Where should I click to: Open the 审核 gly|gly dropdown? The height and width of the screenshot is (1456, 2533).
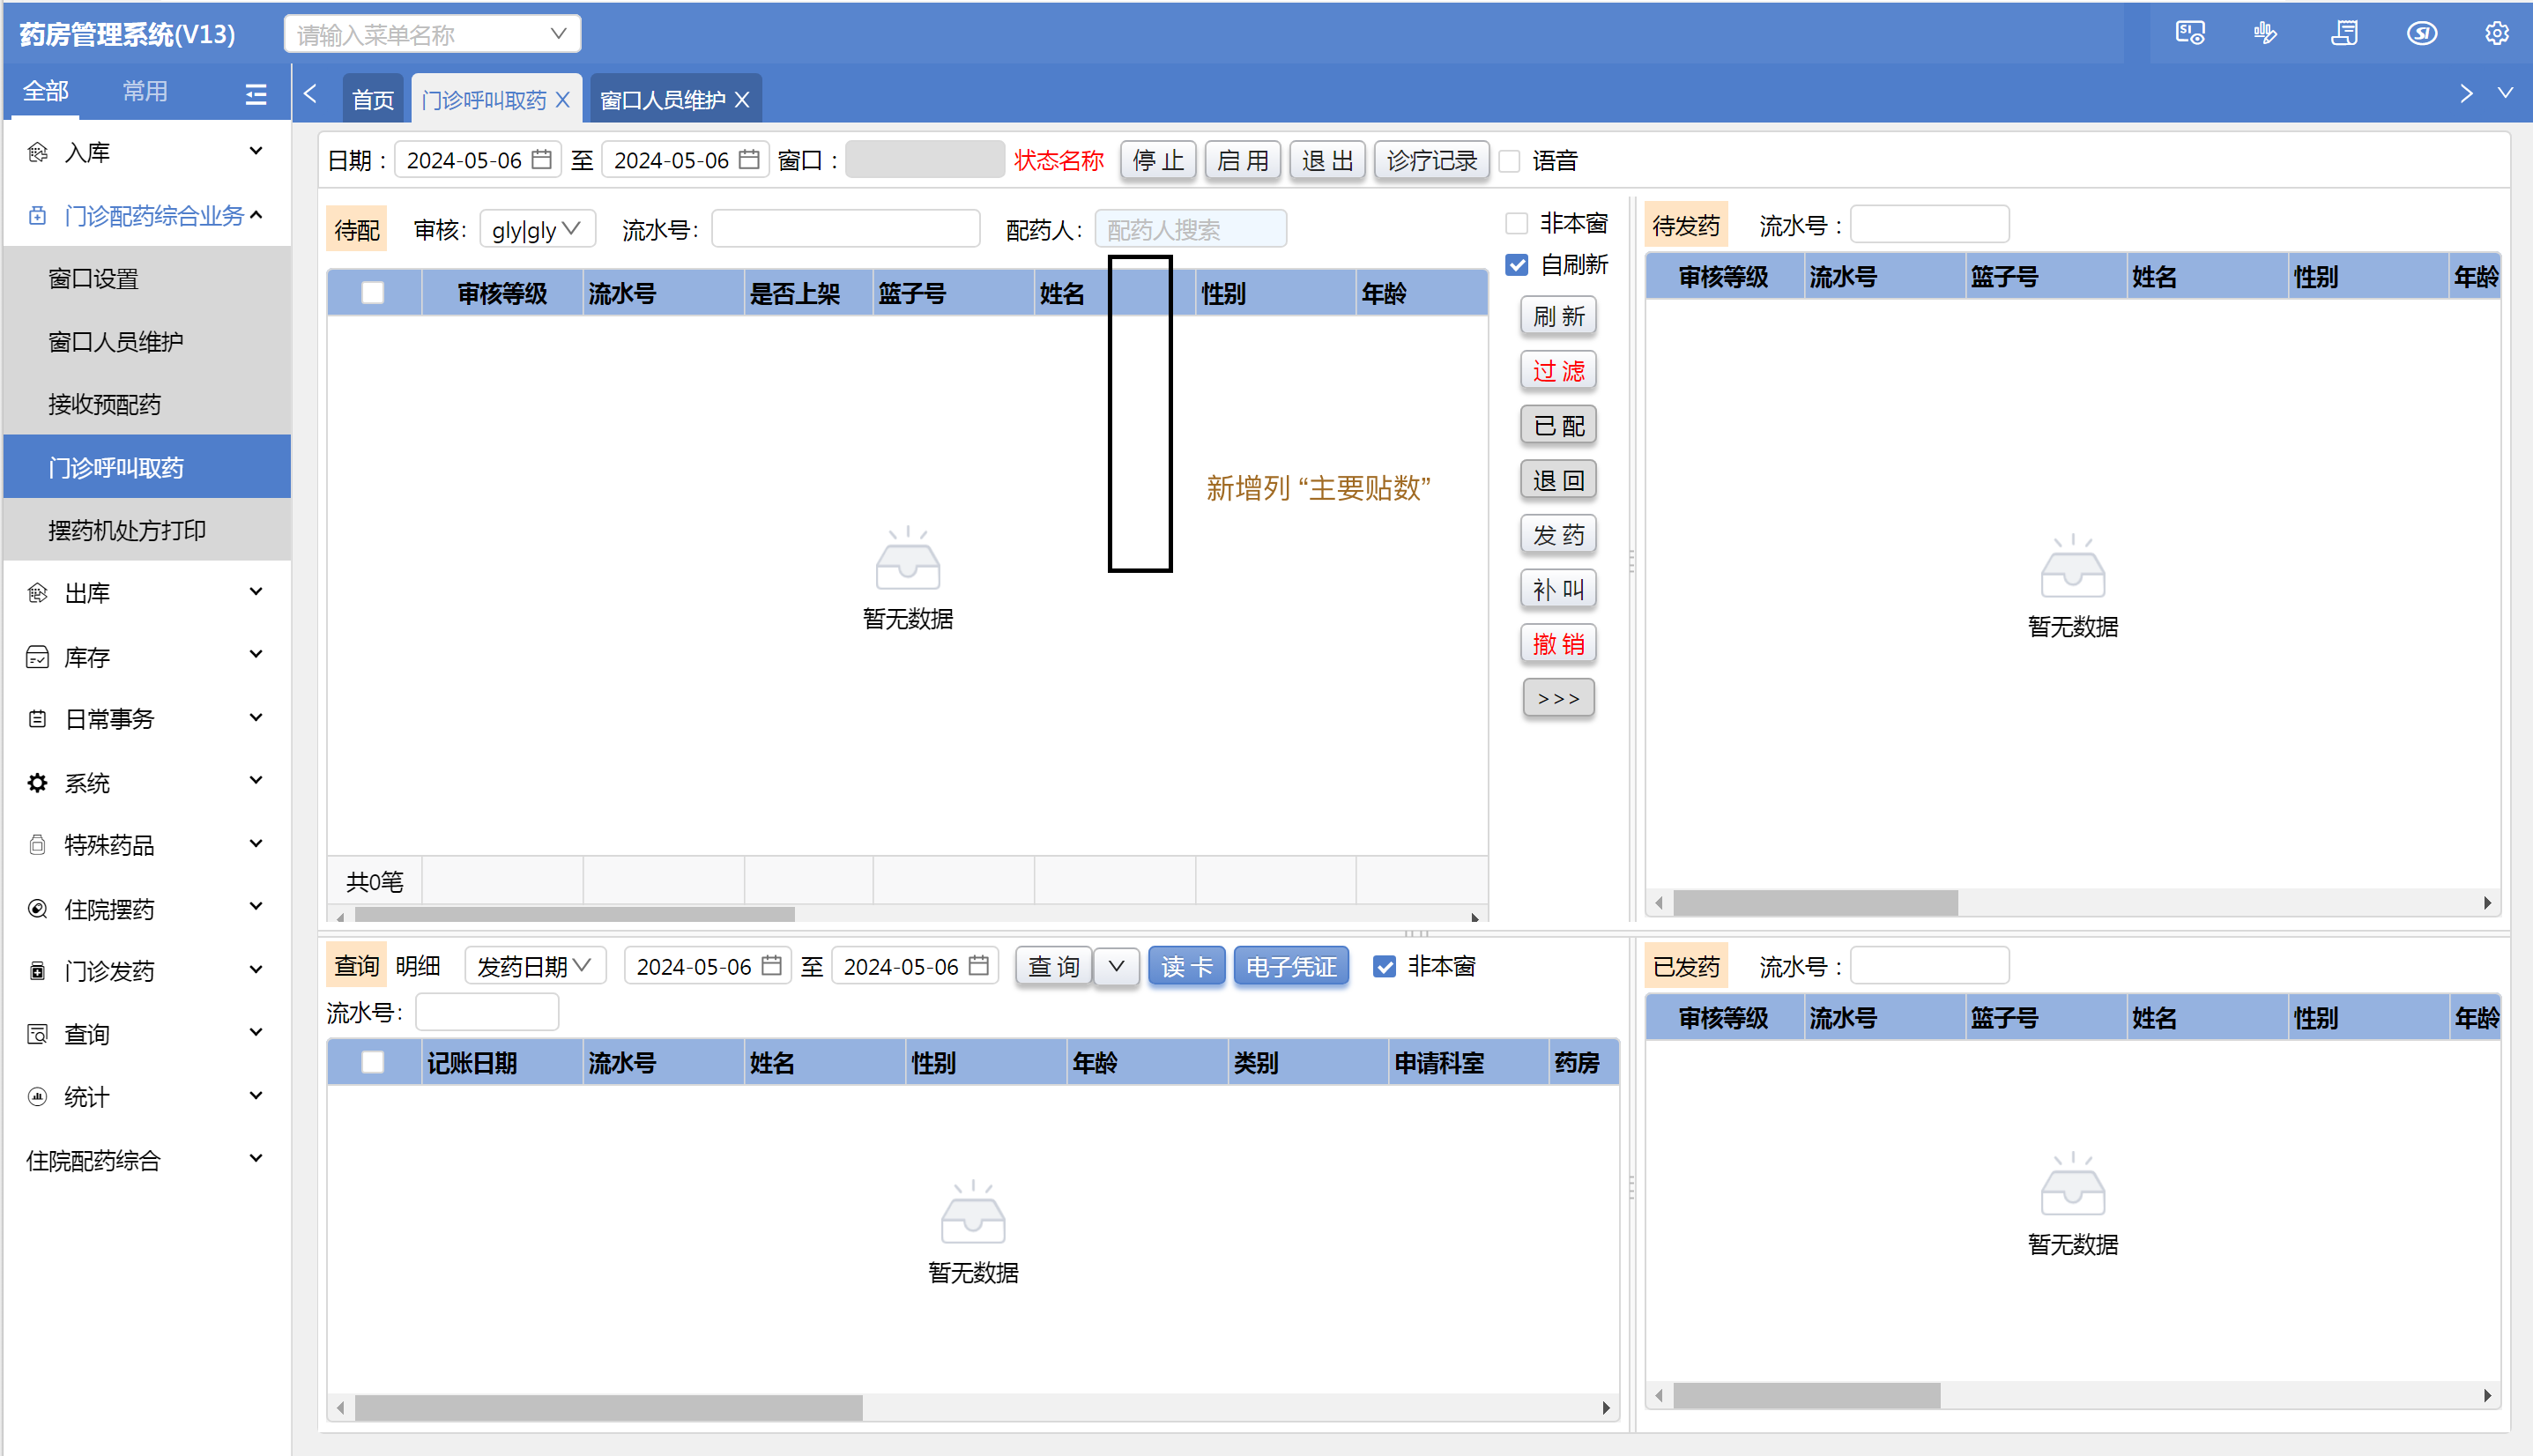[x=537, y=230]
